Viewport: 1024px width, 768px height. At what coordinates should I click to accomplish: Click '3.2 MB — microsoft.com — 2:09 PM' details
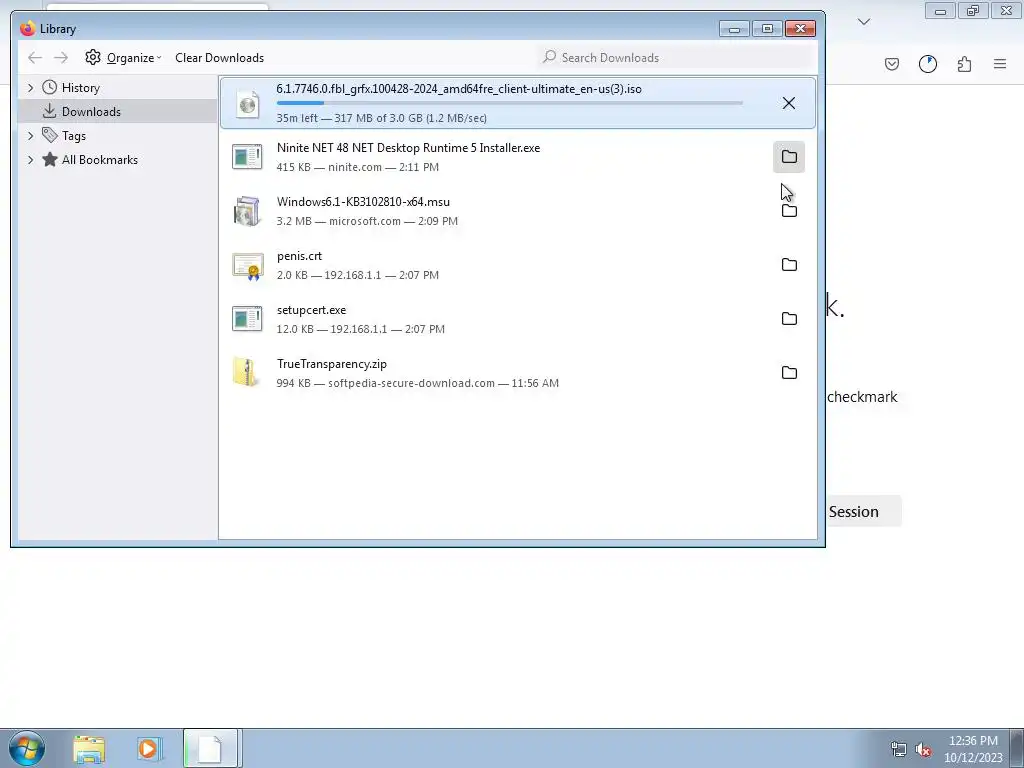(367, 221)
